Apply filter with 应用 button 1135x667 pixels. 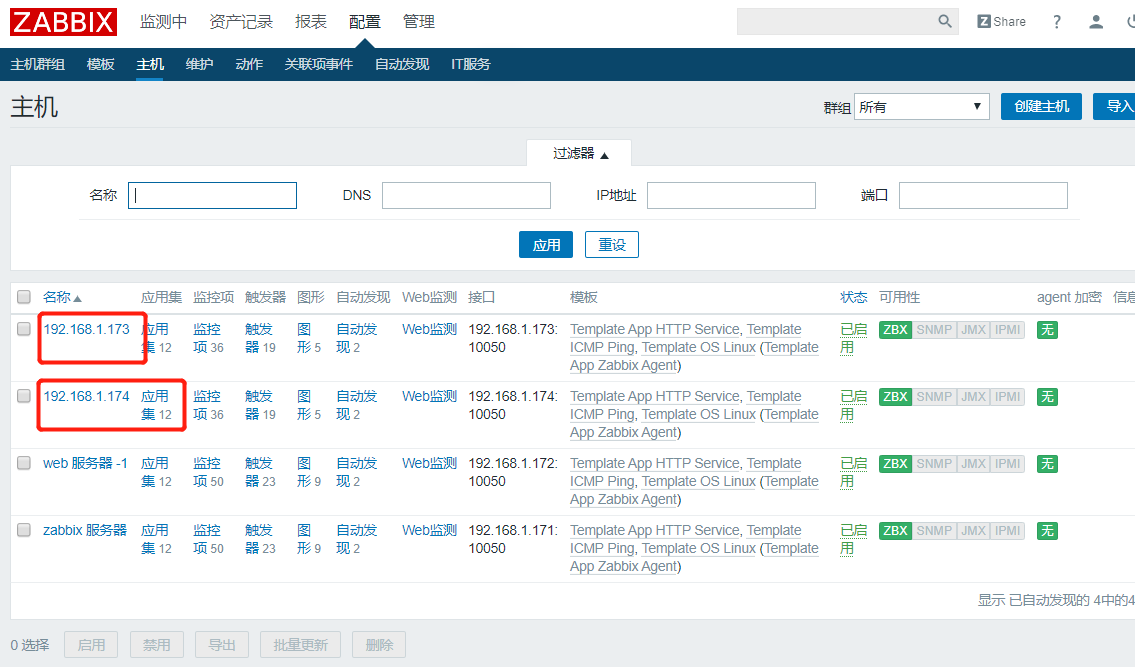tap(546, 245)
